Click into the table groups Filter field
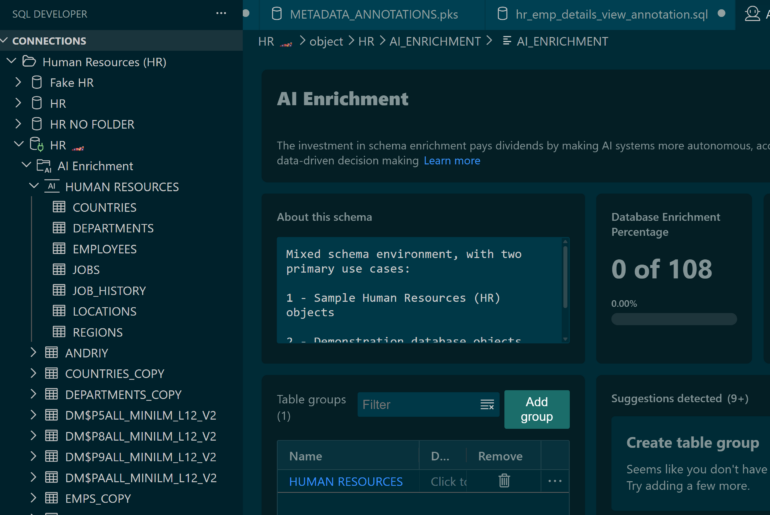This screenshot has height=515, width=770. [x=417, y=405]
